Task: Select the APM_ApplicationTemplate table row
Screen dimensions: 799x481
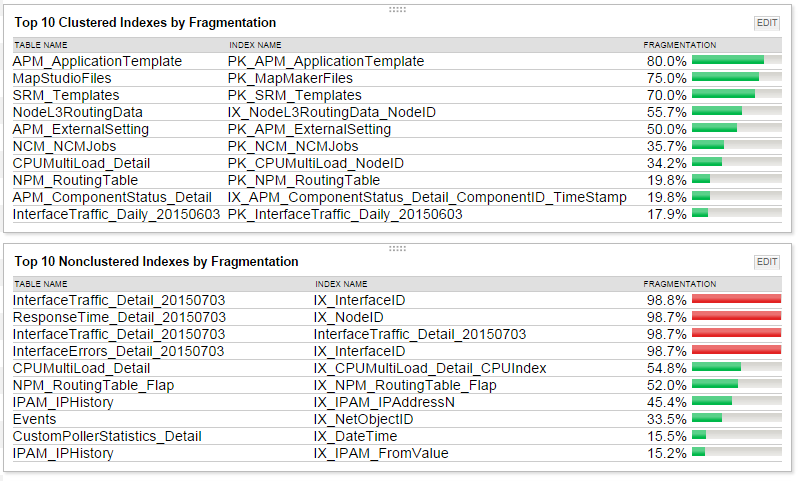Action: pyautogui.click(x=397, y=61)
